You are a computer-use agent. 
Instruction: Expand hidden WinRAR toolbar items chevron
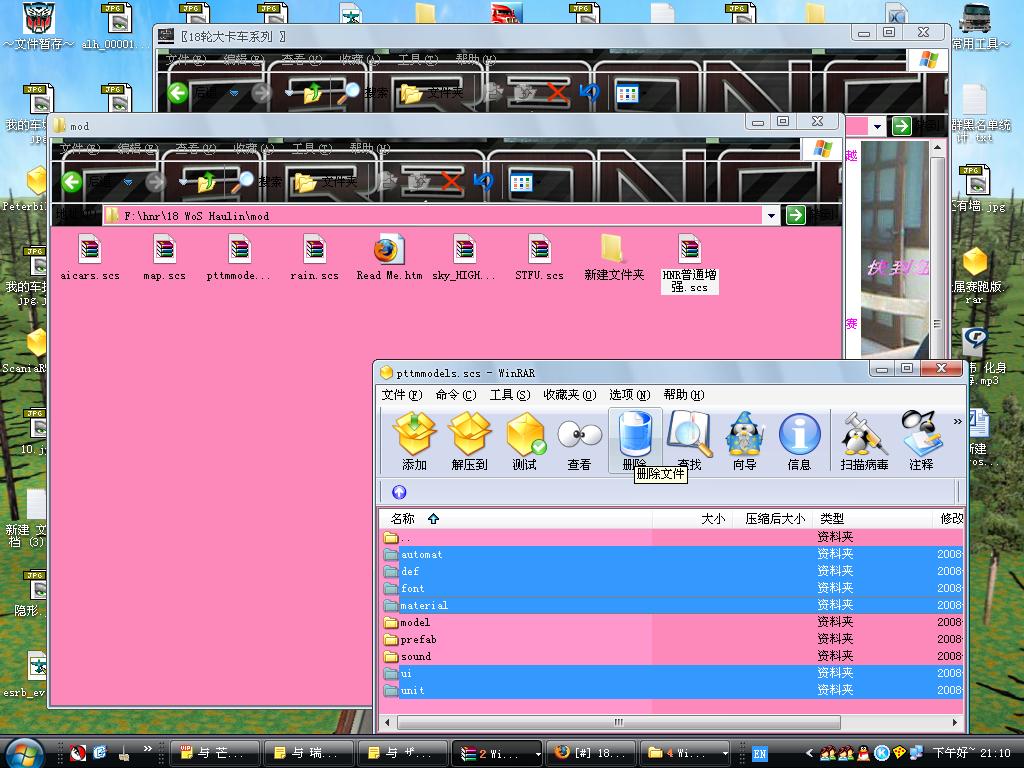pos(957,422)
